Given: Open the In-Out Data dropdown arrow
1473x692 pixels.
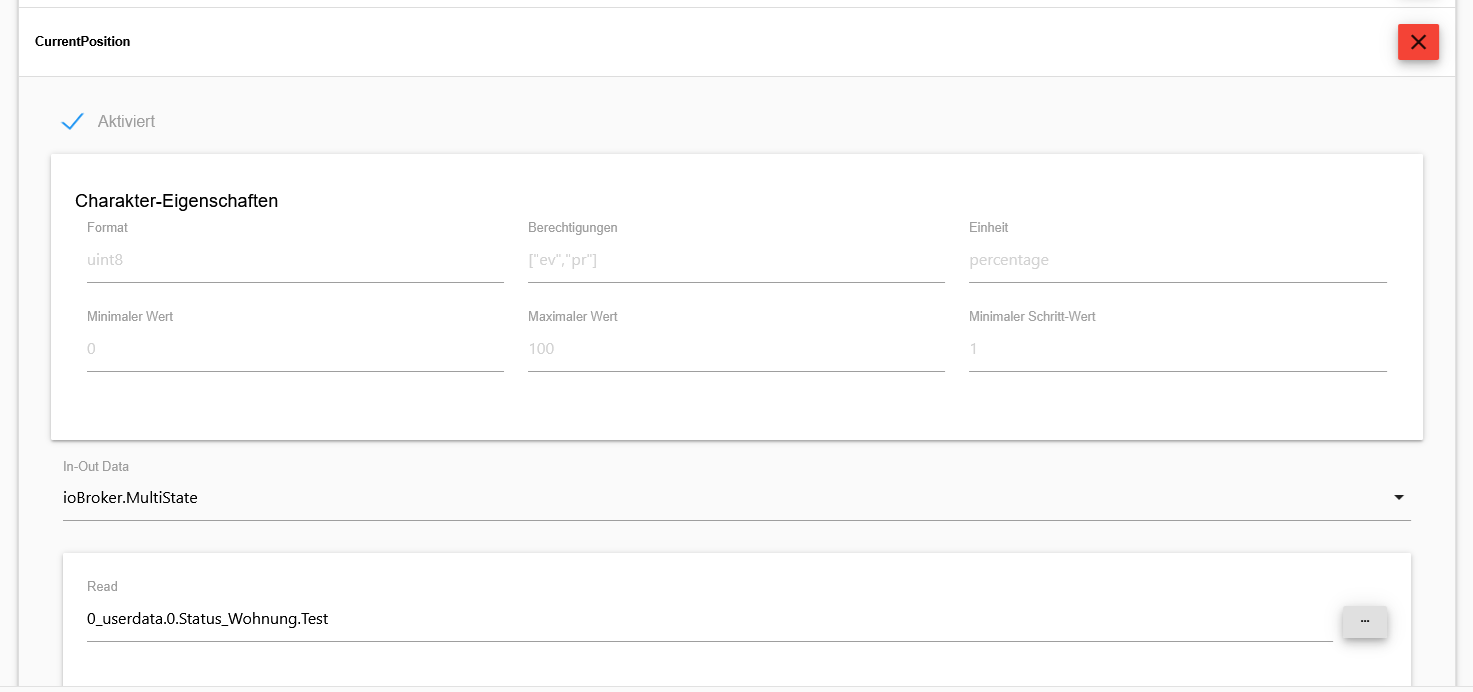Looking at the screenshot, I should pos(1398,498).
